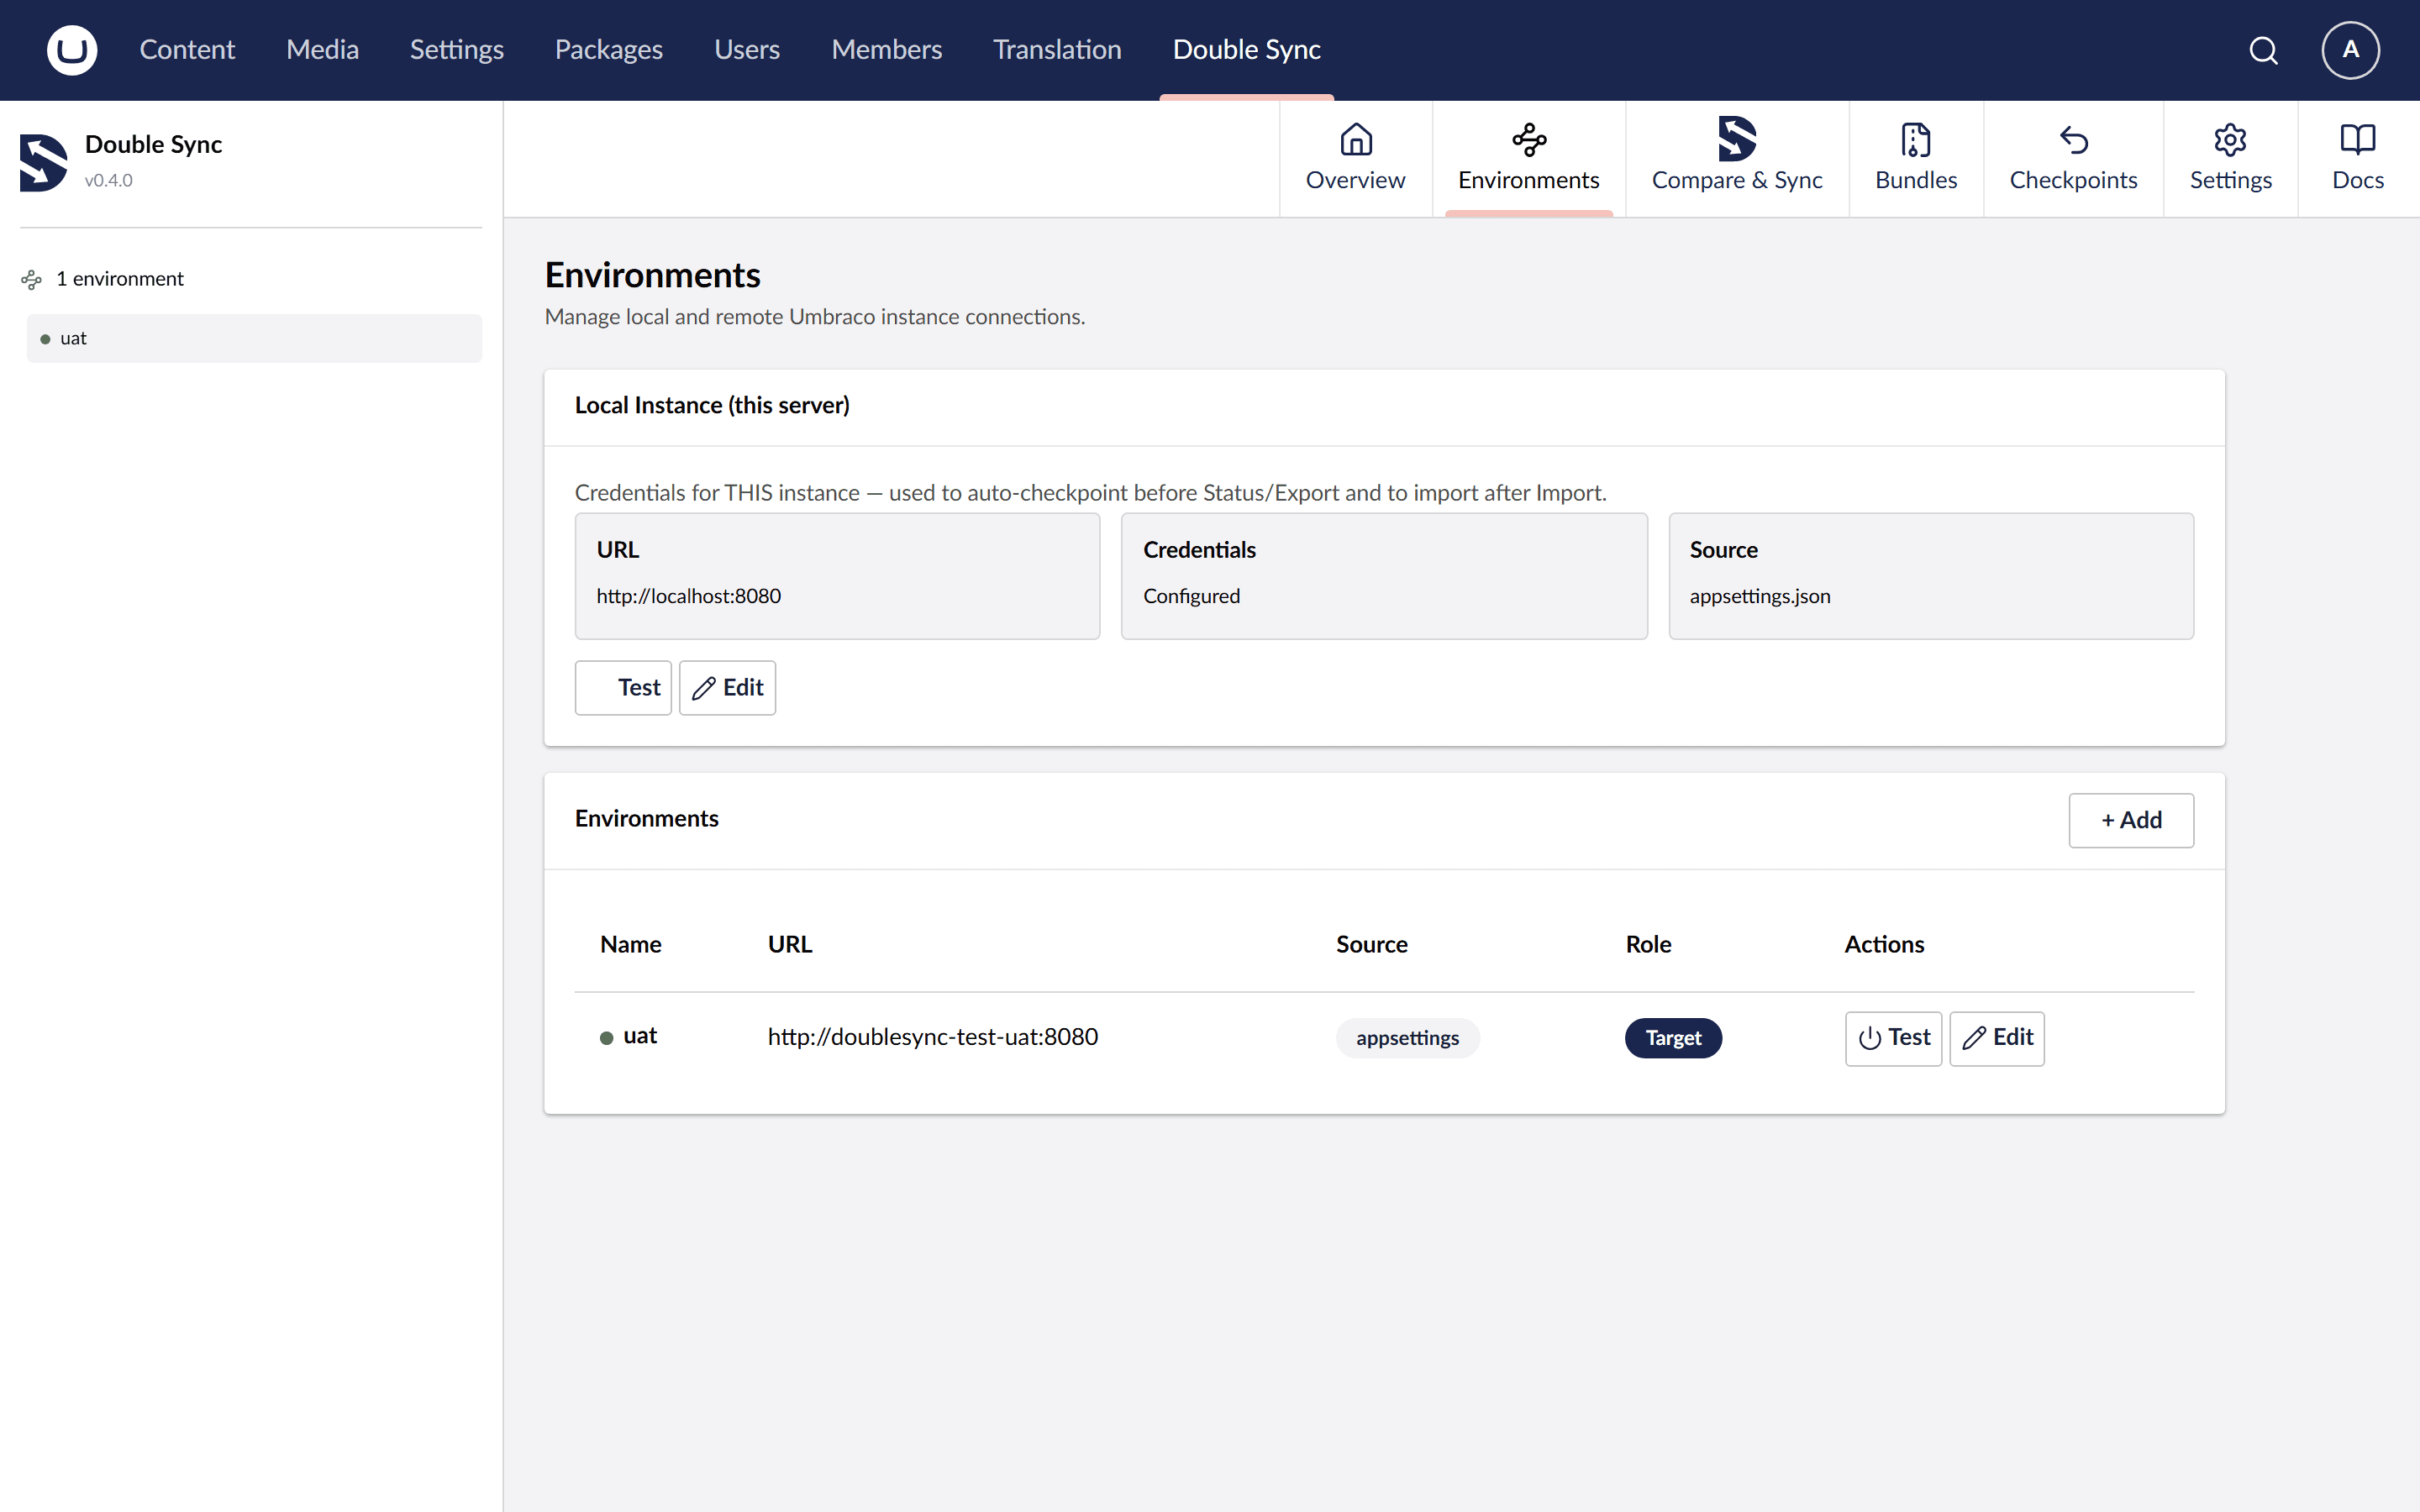Click the power icon in uat Test button
The width and height of the screenshot is (2420, 1512).
pyautogui.click(x=1869, y=1038)
